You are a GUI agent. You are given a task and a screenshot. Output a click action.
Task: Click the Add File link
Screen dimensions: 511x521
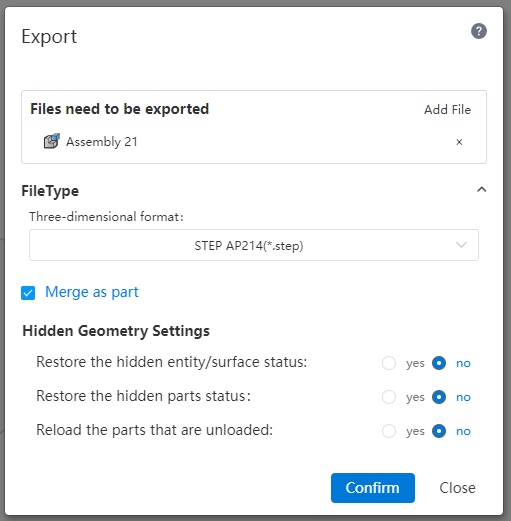[447, 110]
